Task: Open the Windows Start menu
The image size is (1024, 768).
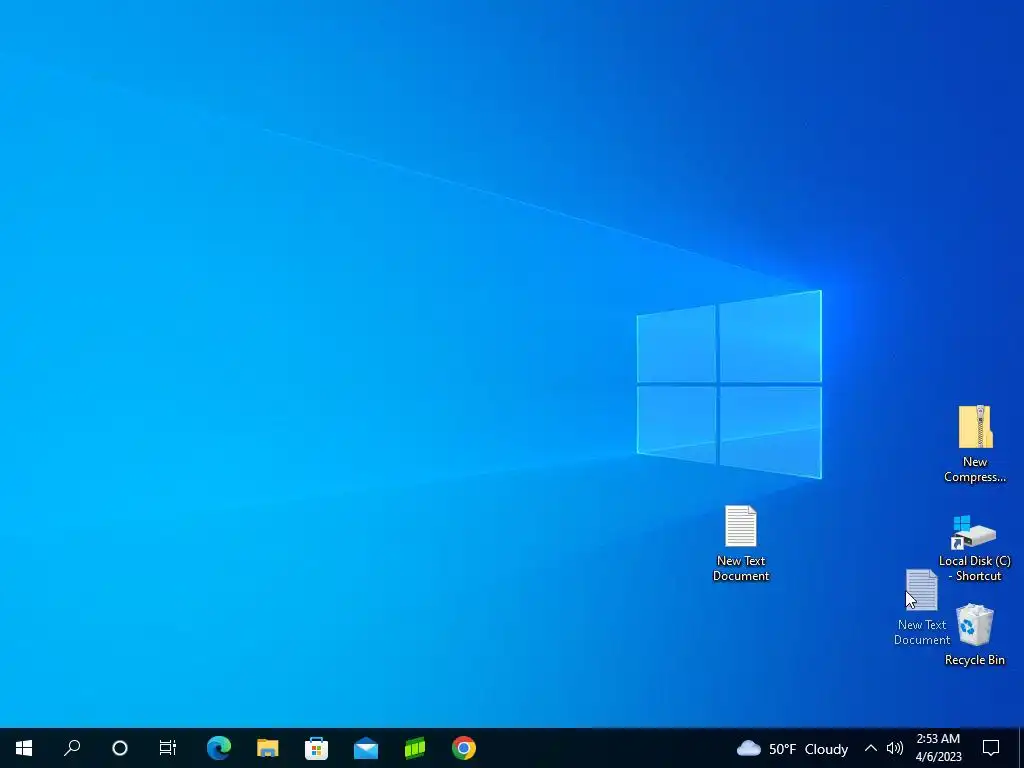Action: (x=24, y=748)
